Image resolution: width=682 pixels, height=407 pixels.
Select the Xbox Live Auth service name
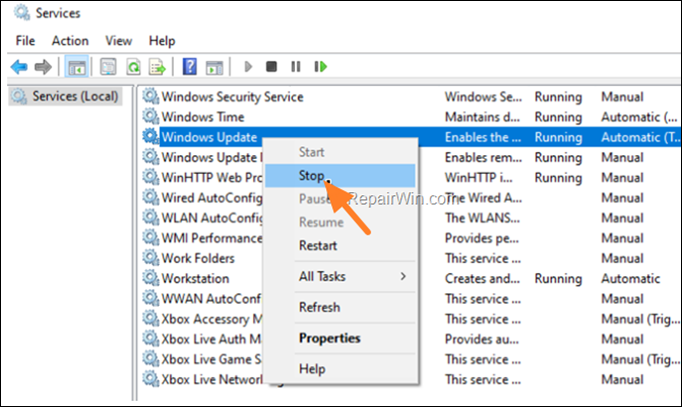(x=212, y=339)
